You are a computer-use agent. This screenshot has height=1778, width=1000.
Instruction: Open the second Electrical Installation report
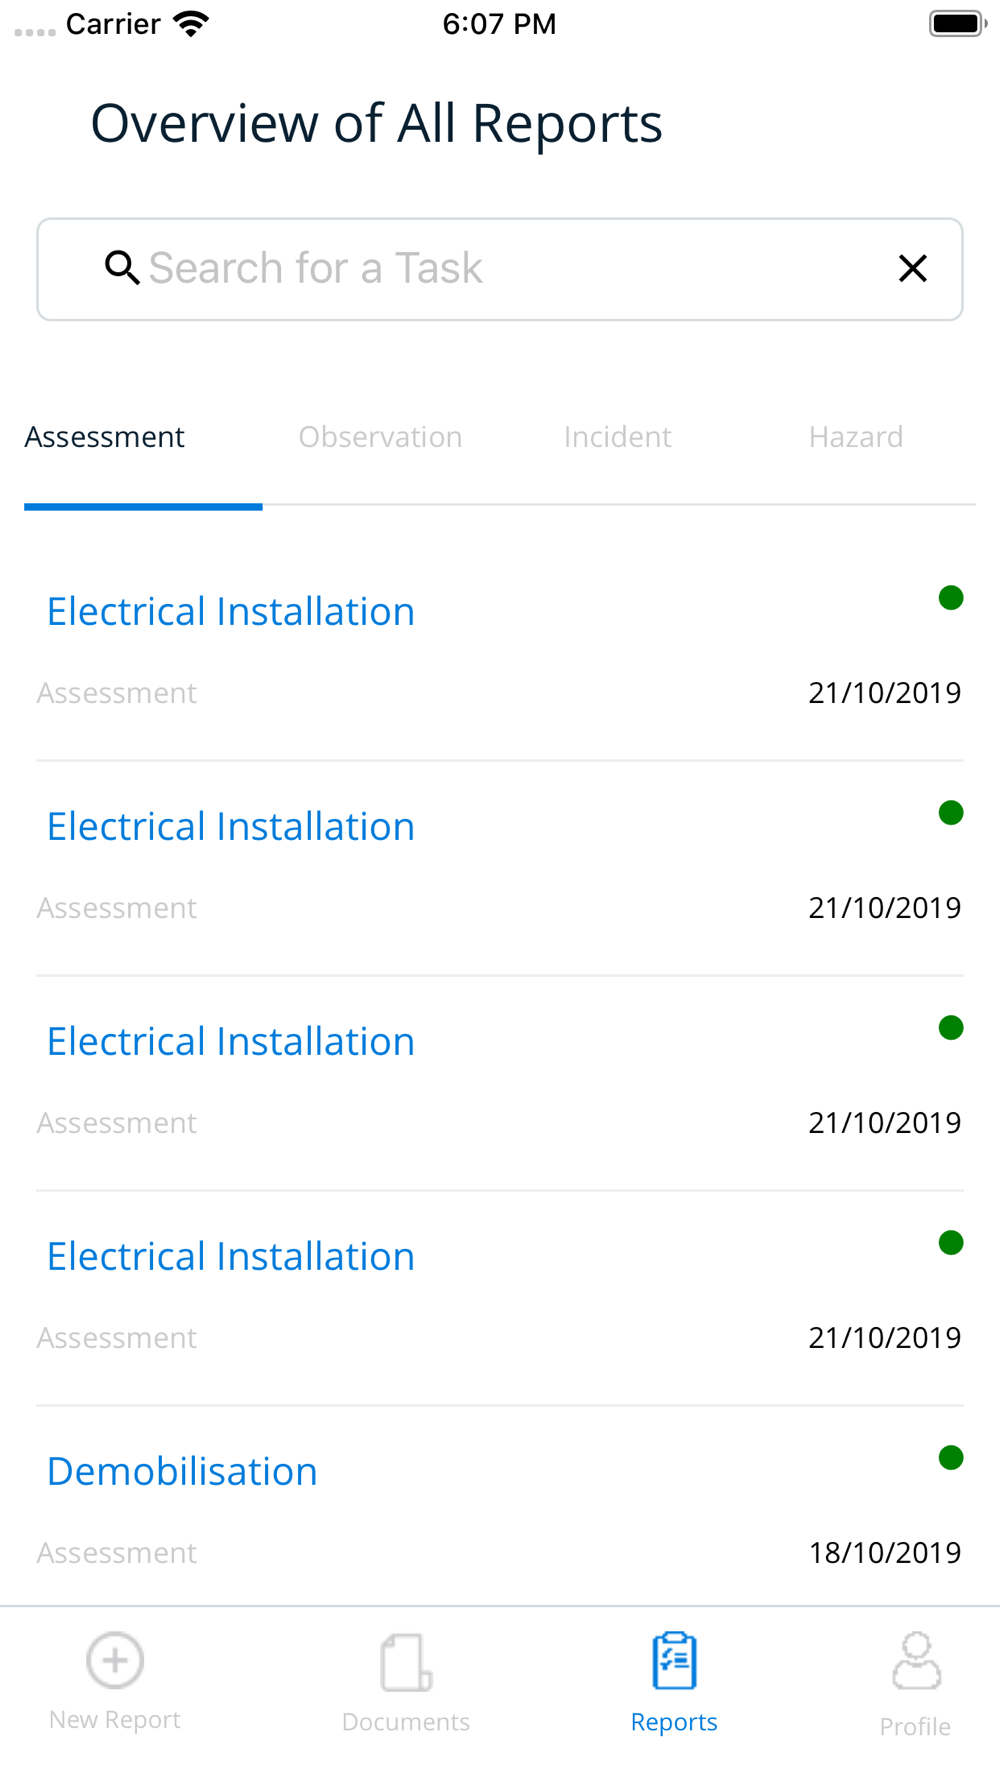[x=231, y=827]
